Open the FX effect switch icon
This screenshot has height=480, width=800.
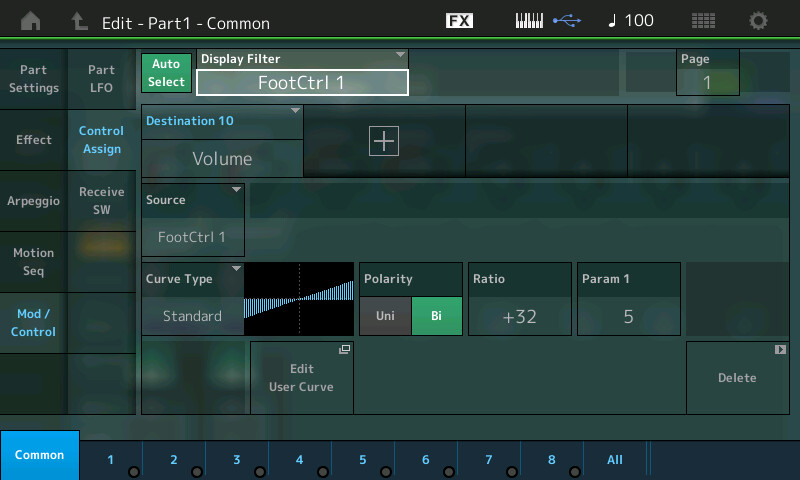[x=459, y=20]
